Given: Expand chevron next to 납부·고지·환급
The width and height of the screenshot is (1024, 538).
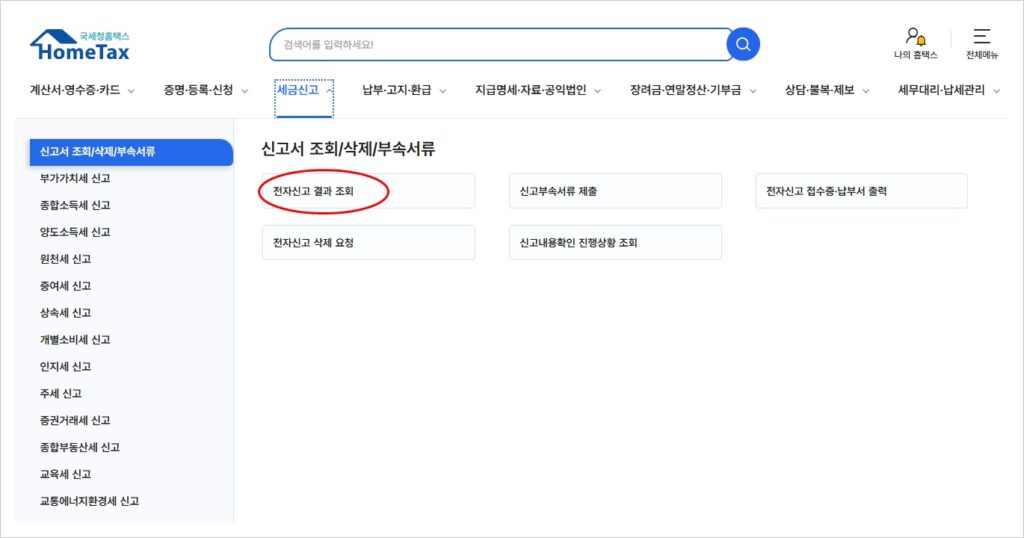Looking at the screenshot, I should click(x=443, y=91).
